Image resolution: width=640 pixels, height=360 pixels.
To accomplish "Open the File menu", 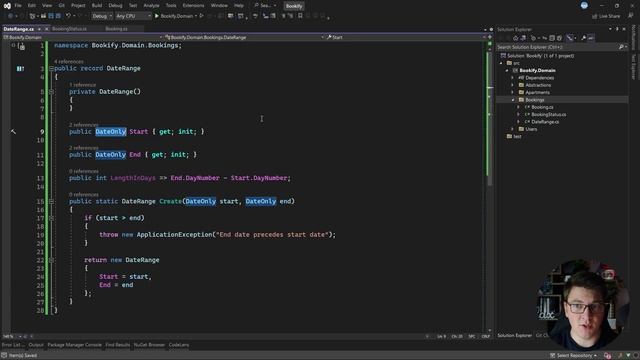I will point(18,6).
